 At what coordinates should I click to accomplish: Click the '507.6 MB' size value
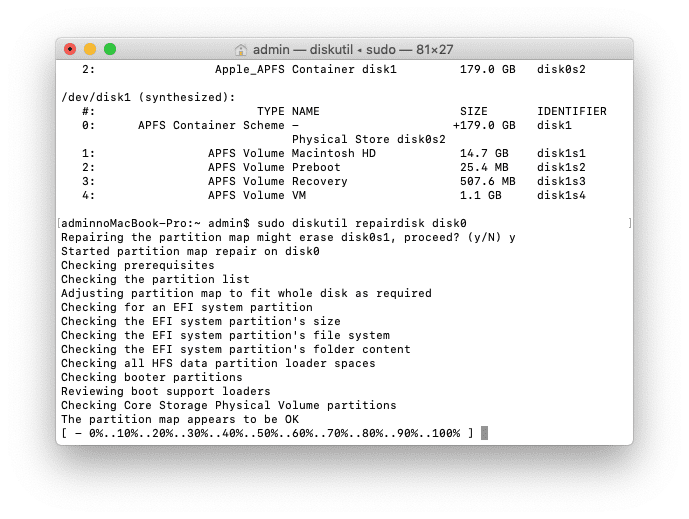click(x=488, y=181)
